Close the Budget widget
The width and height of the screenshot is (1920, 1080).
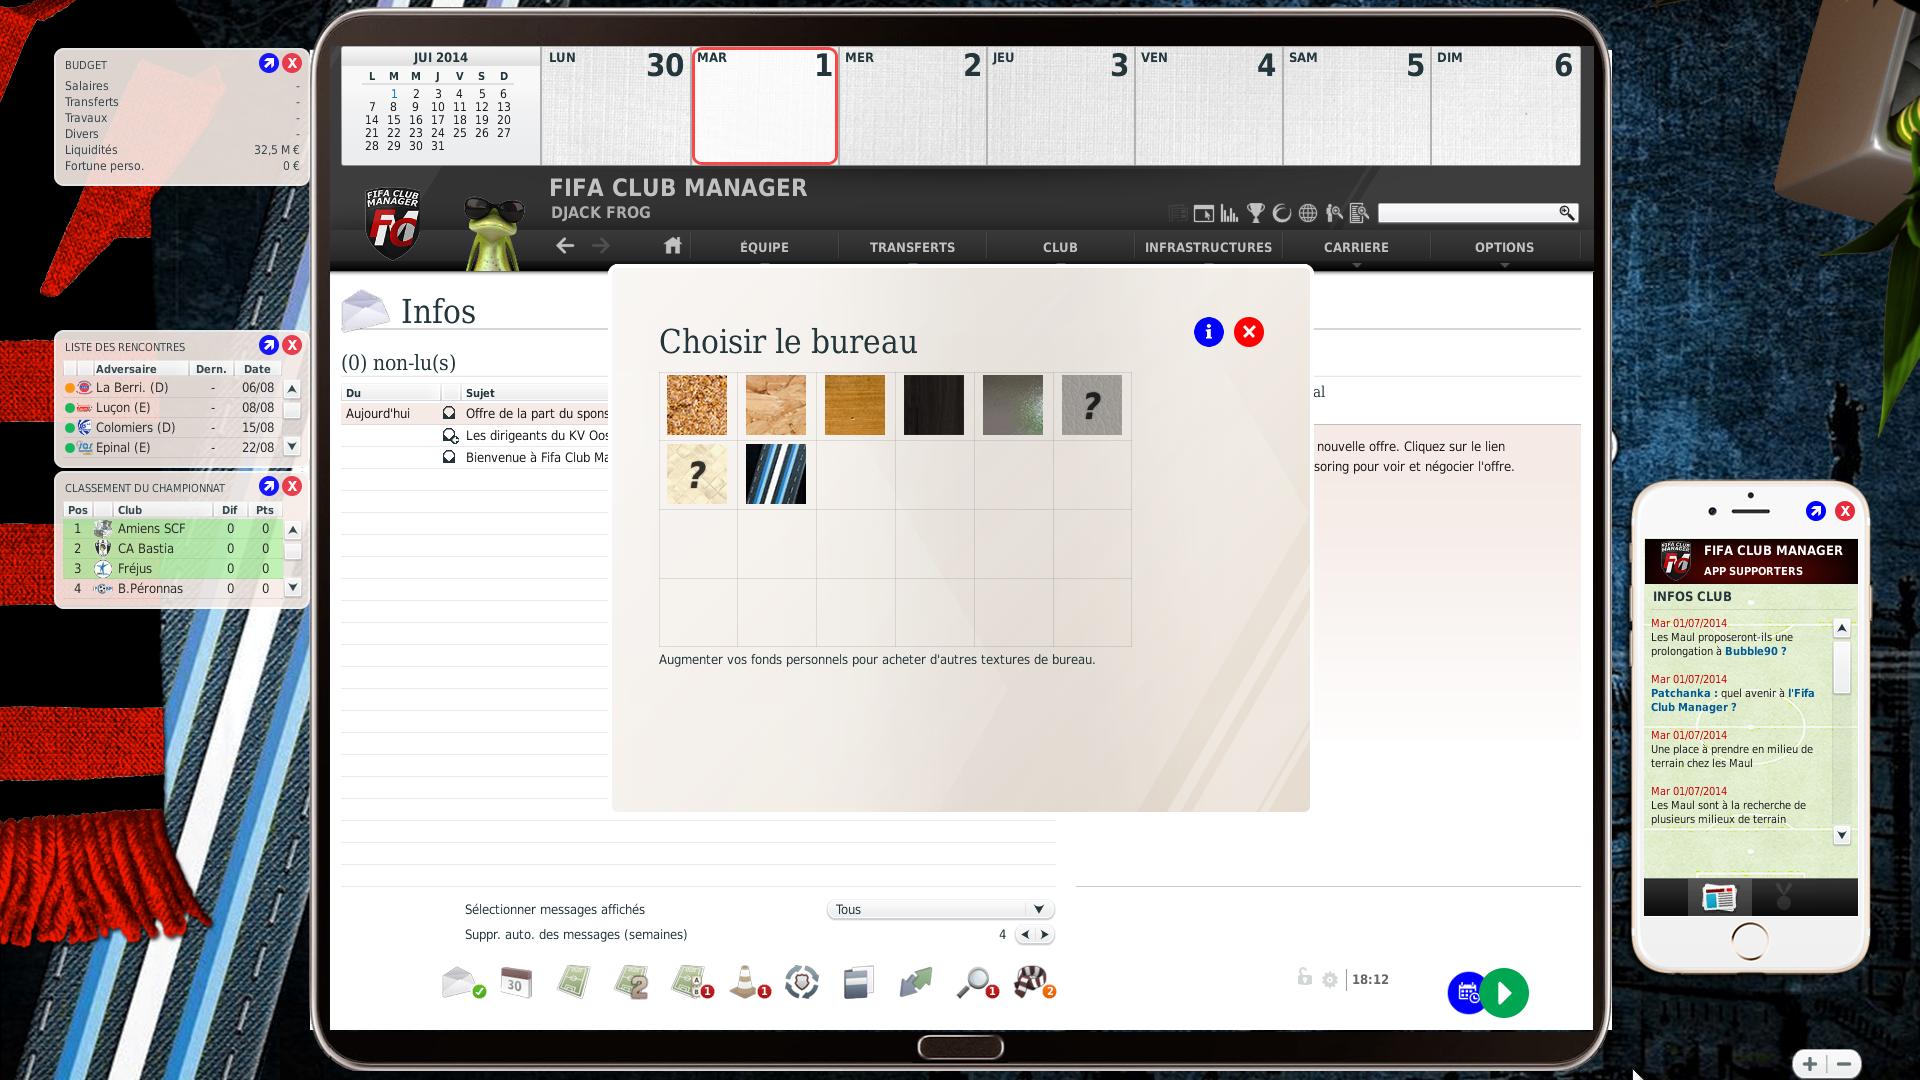(x=292, y=63)
